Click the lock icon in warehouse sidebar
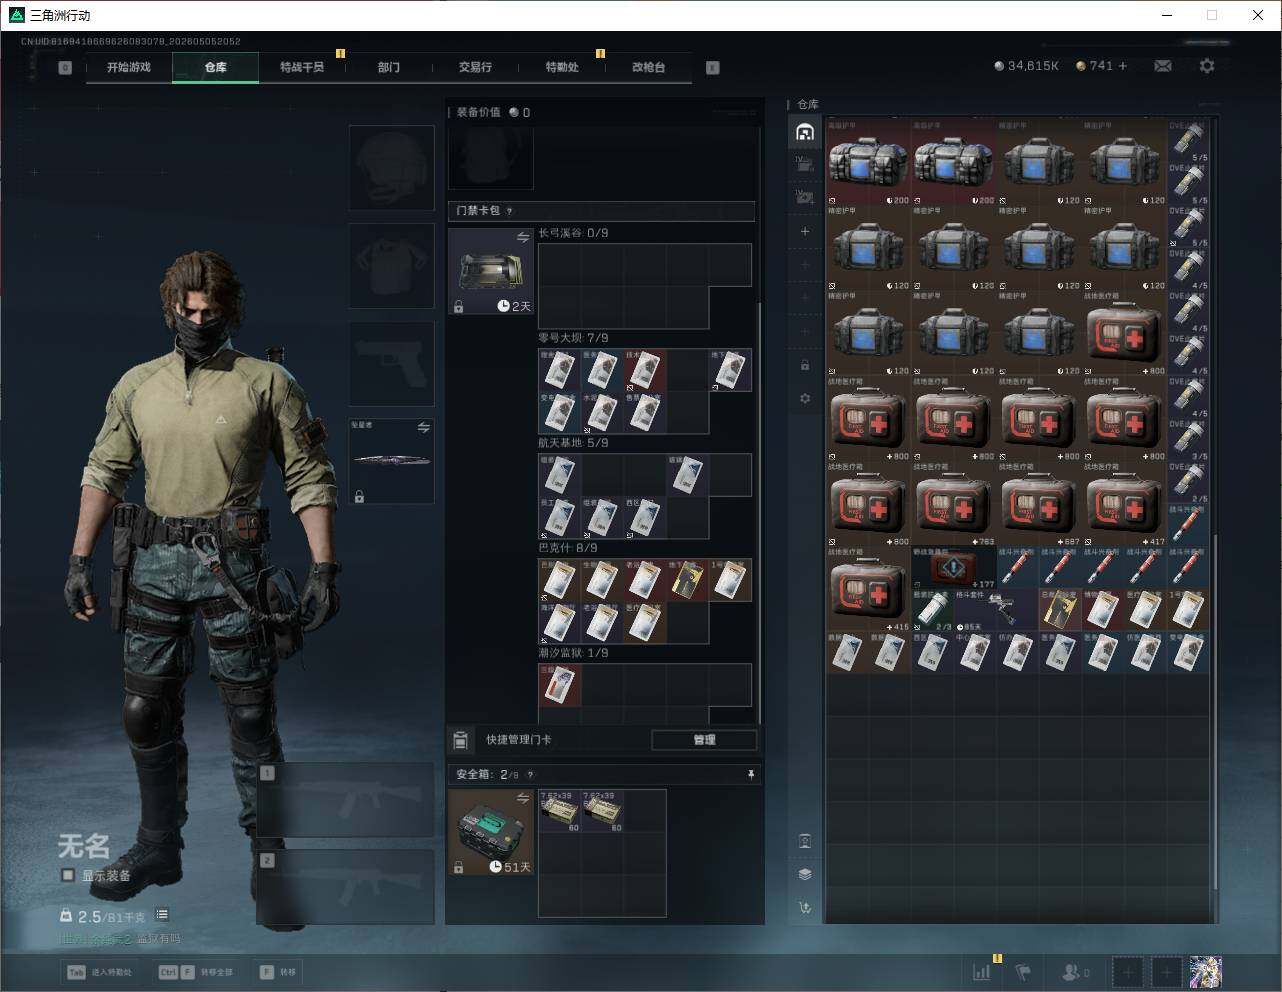The width and height of the screenshot is (1282, 992). (805, 365)
